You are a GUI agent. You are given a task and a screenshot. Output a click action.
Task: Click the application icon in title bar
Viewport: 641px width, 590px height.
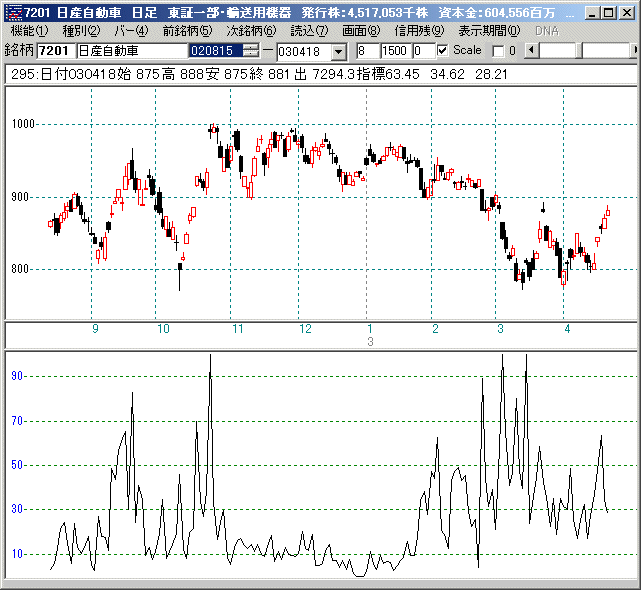pos(13,13)
